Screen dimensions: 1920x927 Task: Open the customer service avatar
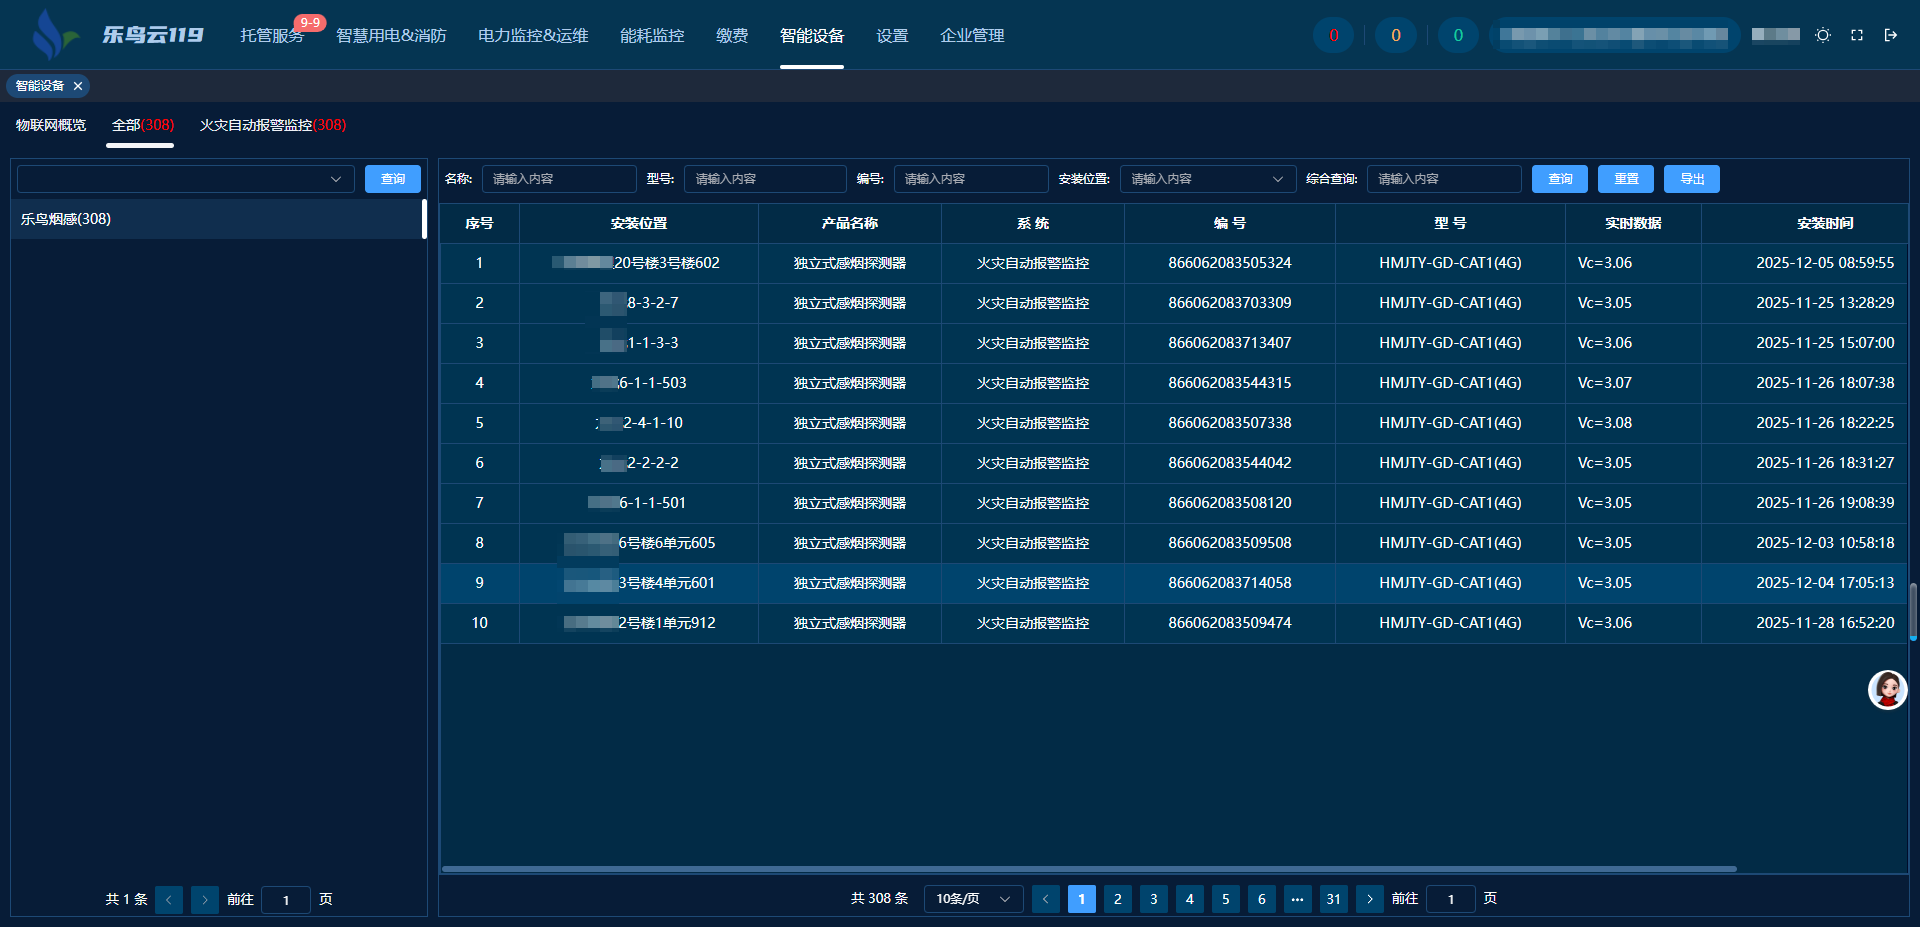tap(1887, 689)
